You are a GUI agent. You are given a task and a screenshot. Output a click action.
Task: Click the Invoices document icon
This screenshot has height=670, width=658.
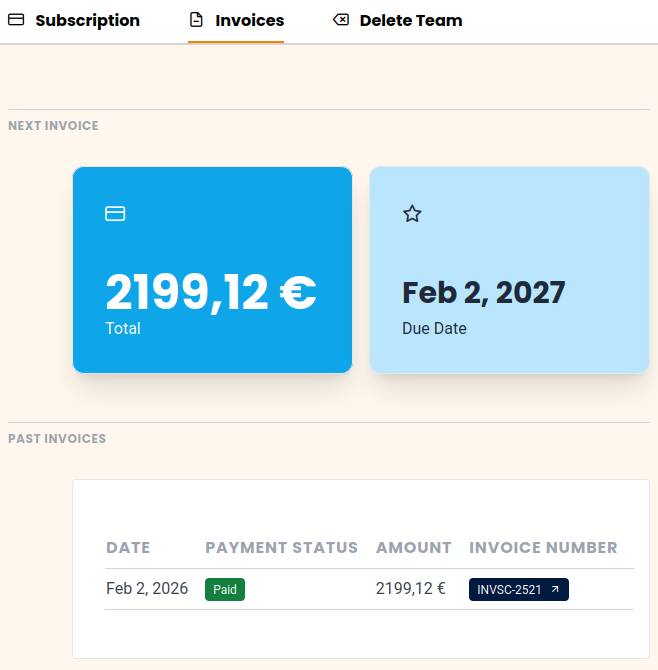pos(196,20)
